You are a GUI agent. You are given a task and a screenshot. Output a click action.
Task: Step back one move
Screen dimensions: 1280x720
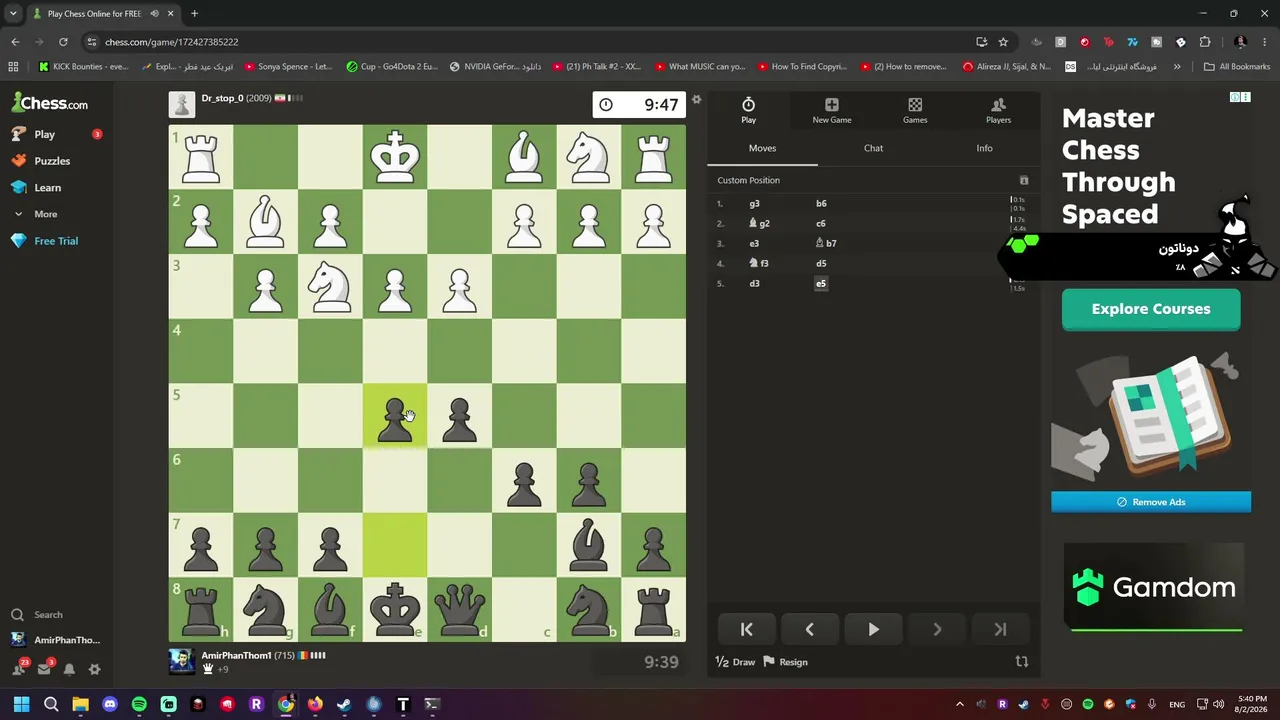(x=809, y=629)
